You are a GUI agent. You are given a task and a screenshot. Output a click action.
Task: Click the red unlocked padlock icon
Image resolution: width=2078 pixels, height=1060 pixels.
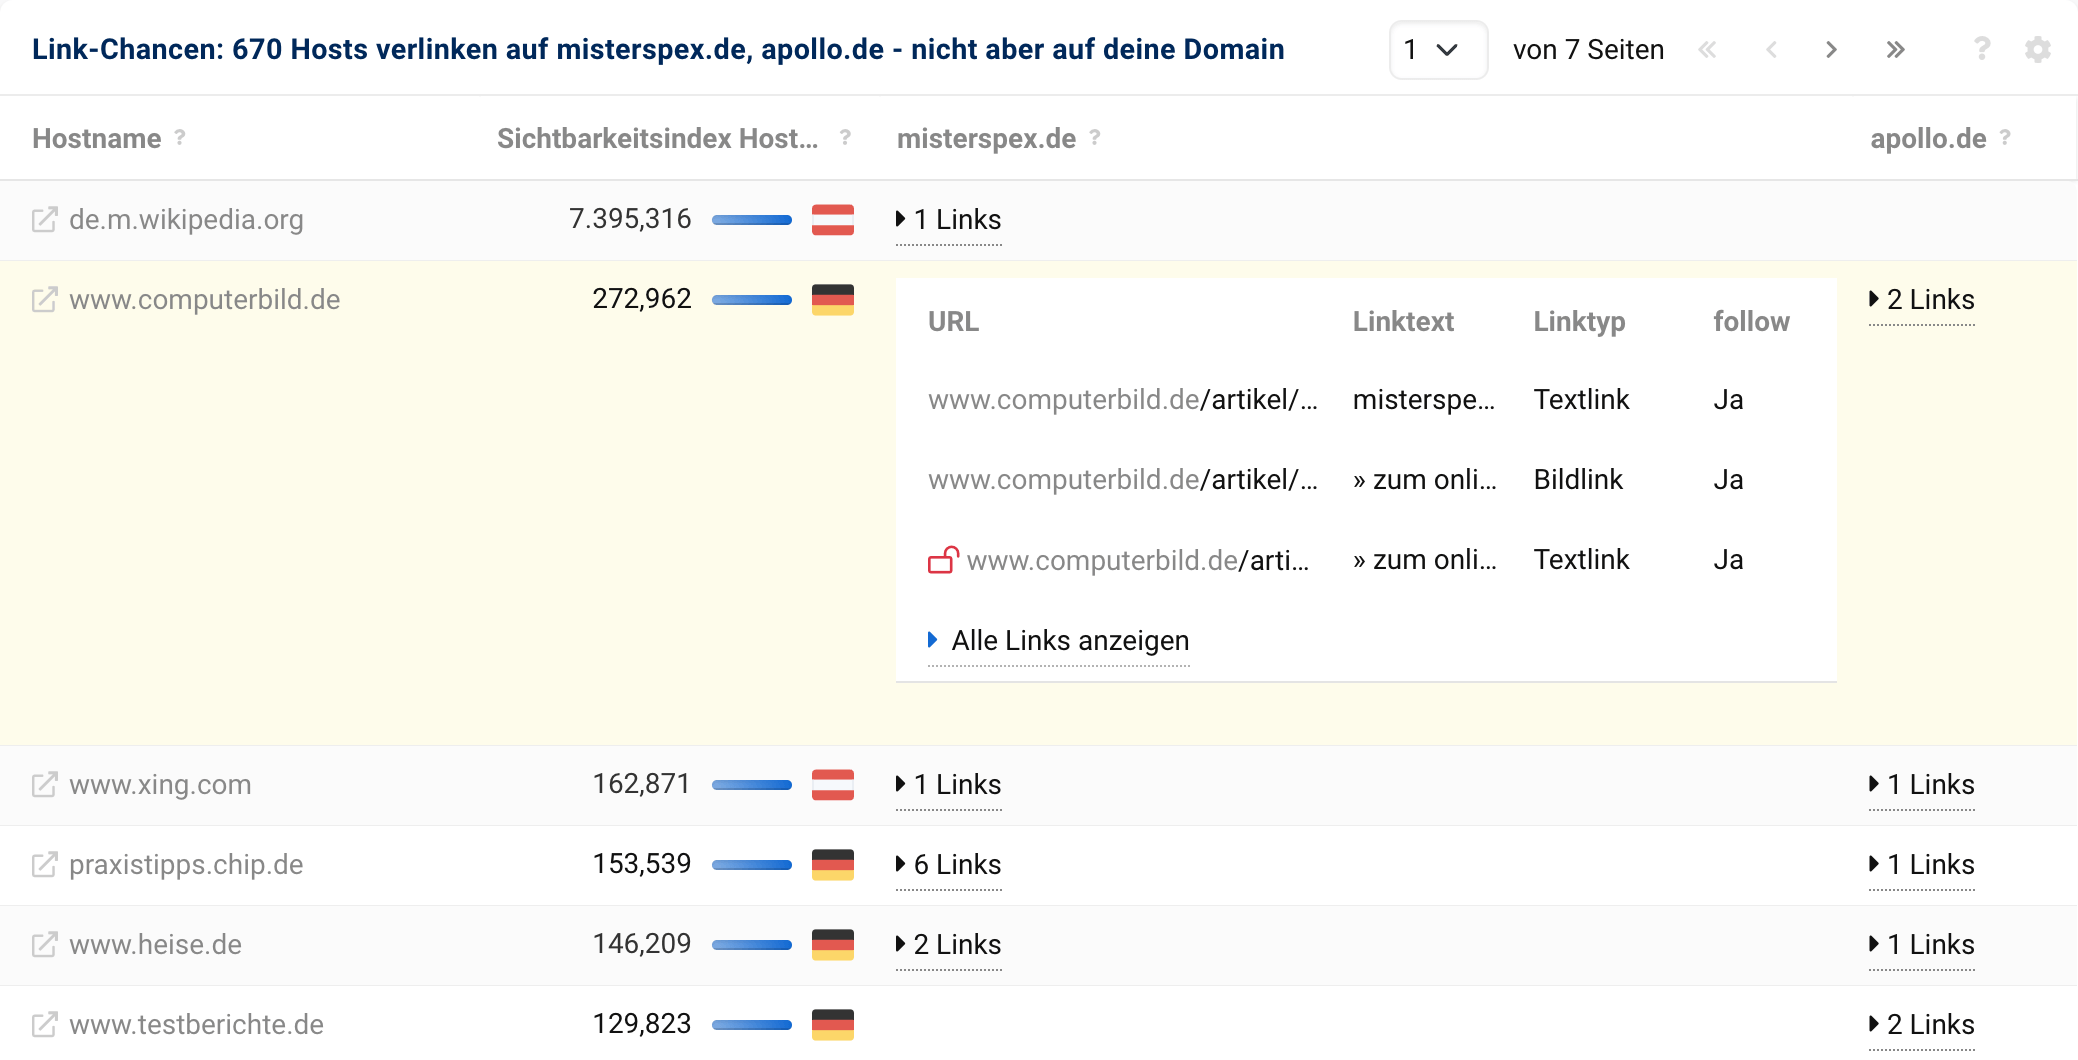pyautogui.click(x=943, y=560)
